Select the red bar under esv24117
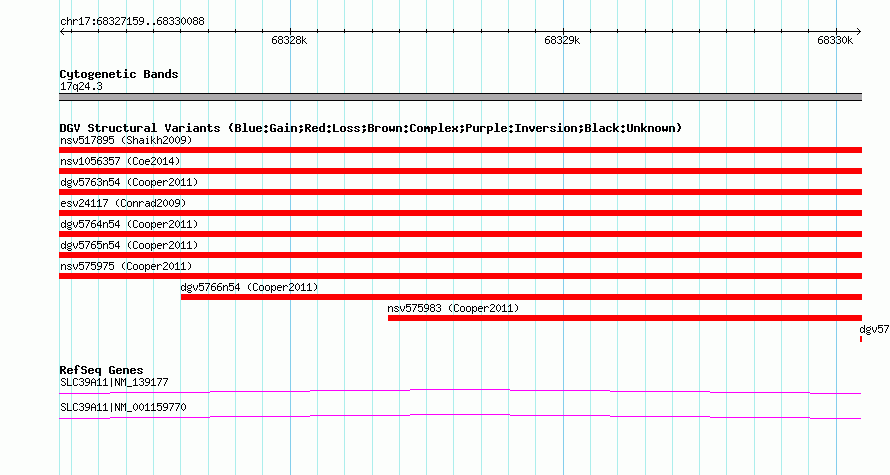890x475 pixels. tap(460, 213)
